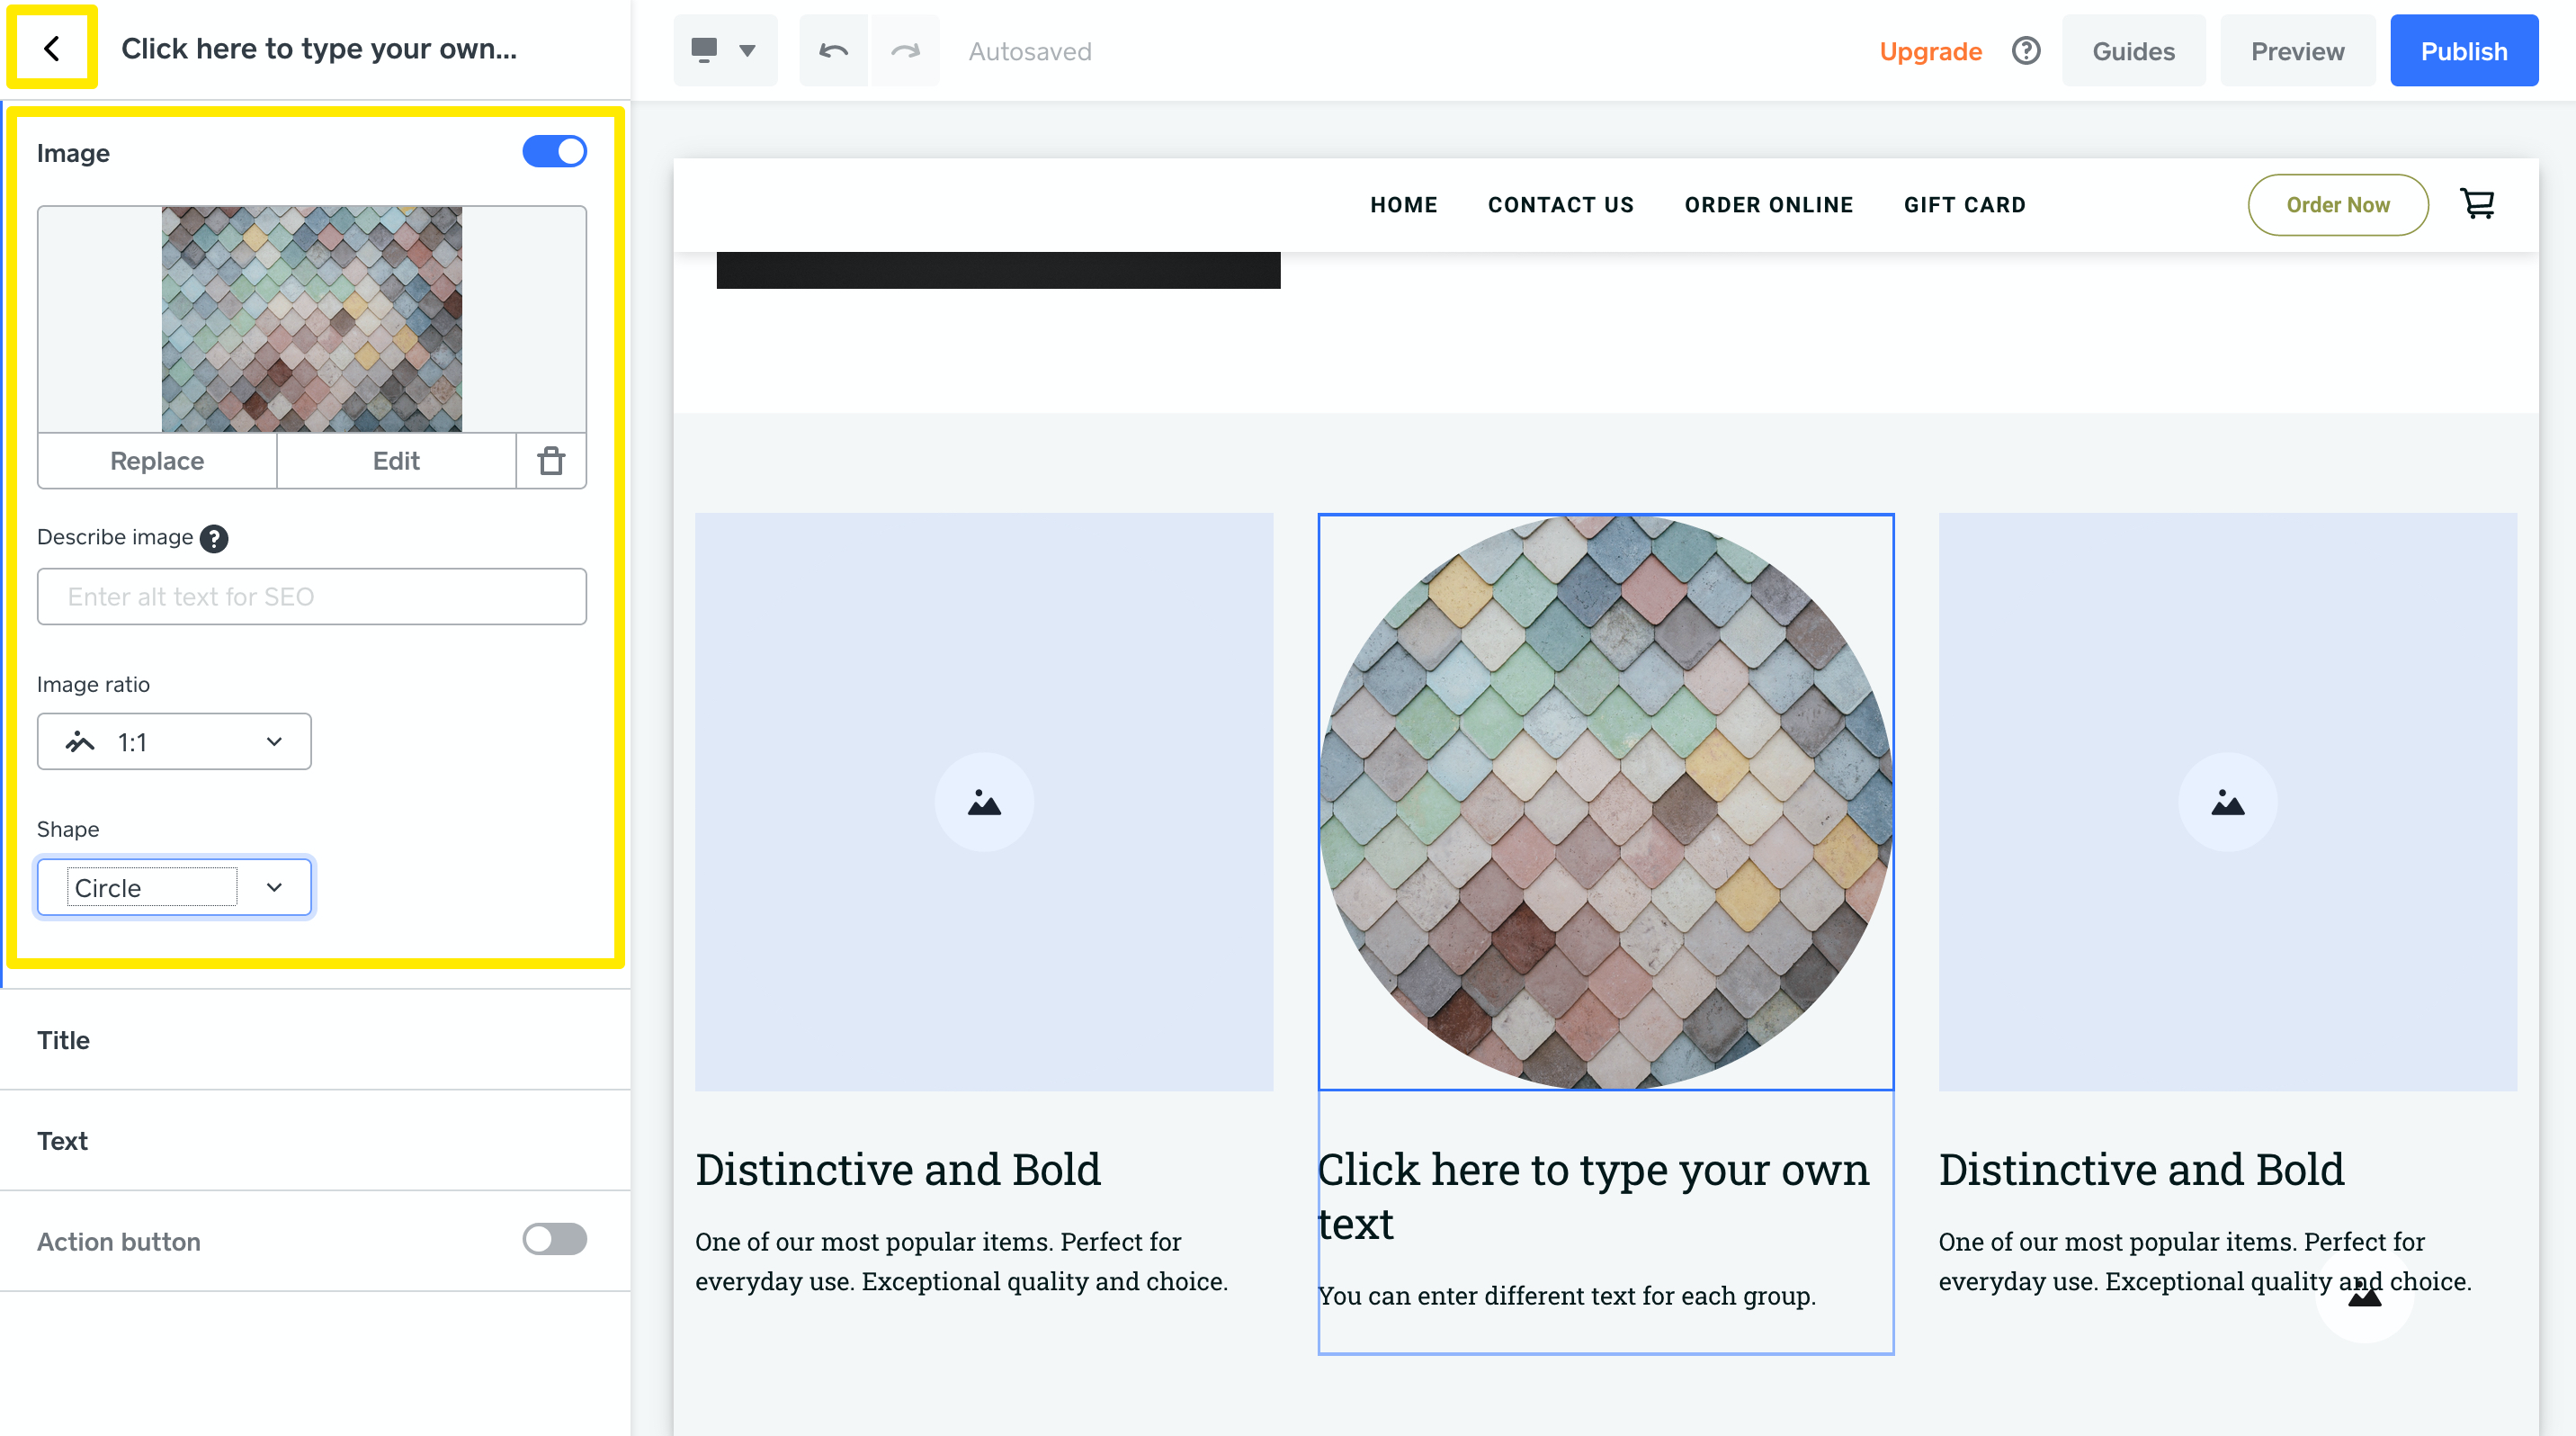Click the Upgrade link
2576x1436 pixels.
tap(1930, 50)
